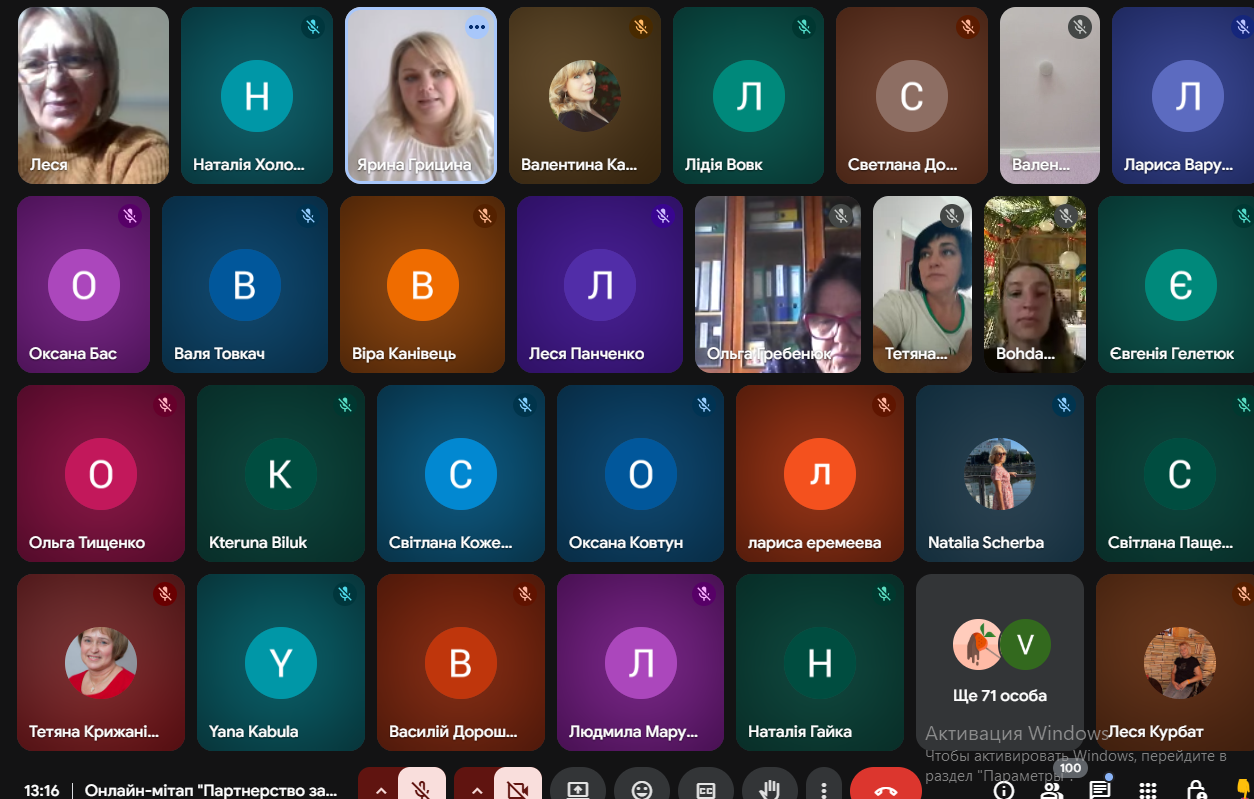Show the participants list panel

pyautogui.click(x=1052, y=790)
